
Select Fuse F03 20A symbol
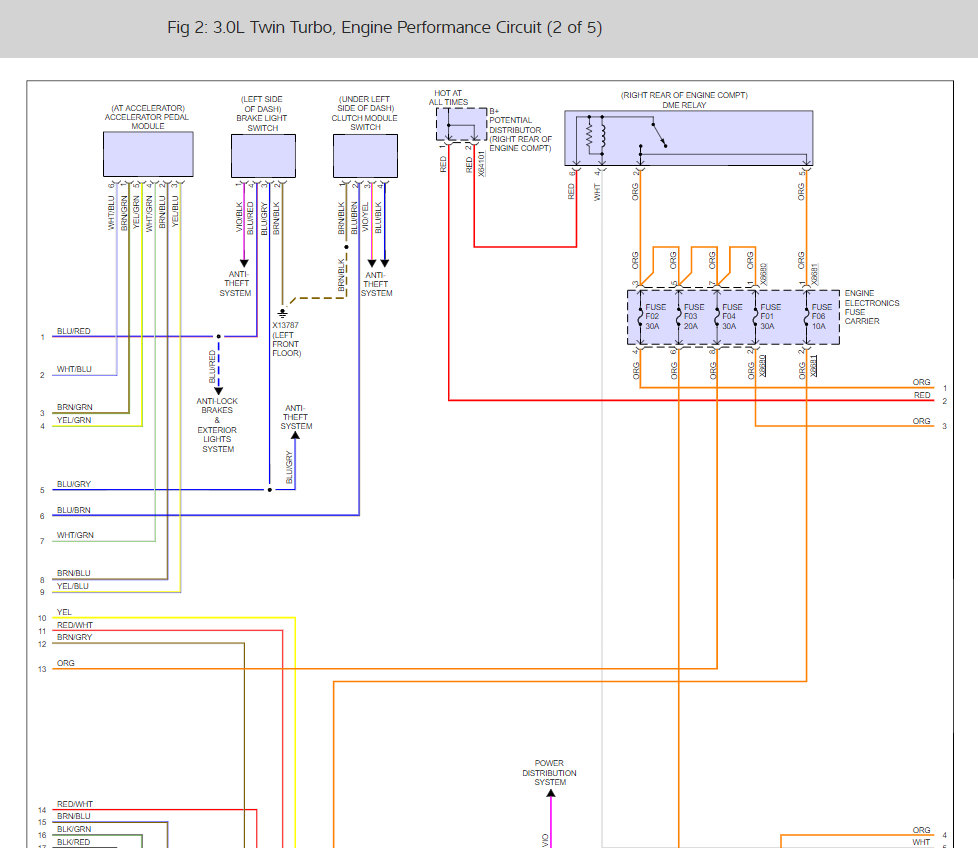[687, 317]
